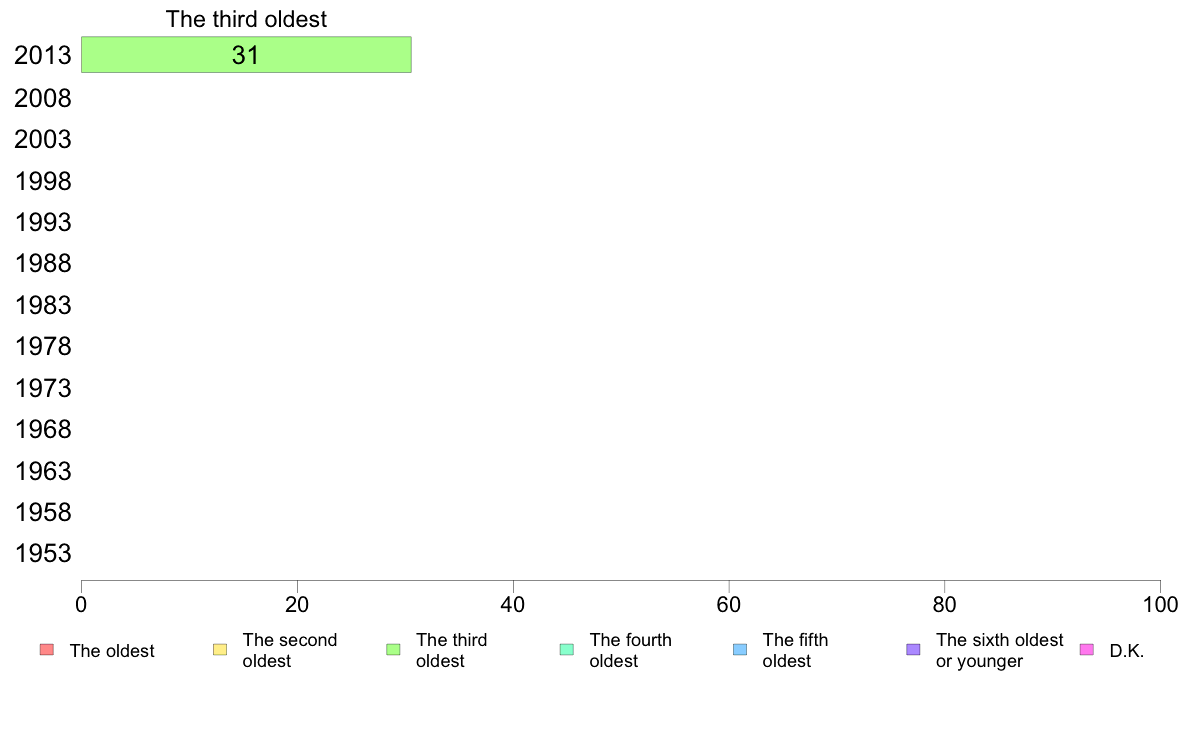
Task: Click 'The third oldest' title above bar
Action: [x=246, y=19]
